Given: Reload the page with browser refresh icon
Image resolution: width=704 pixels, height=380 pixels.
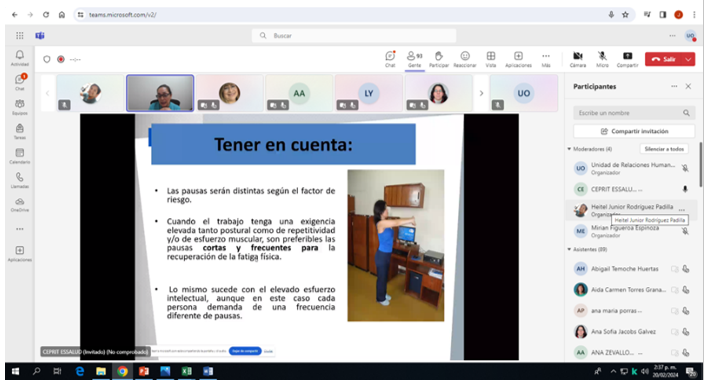Looking at the screenshot, I should coord(46,15).
